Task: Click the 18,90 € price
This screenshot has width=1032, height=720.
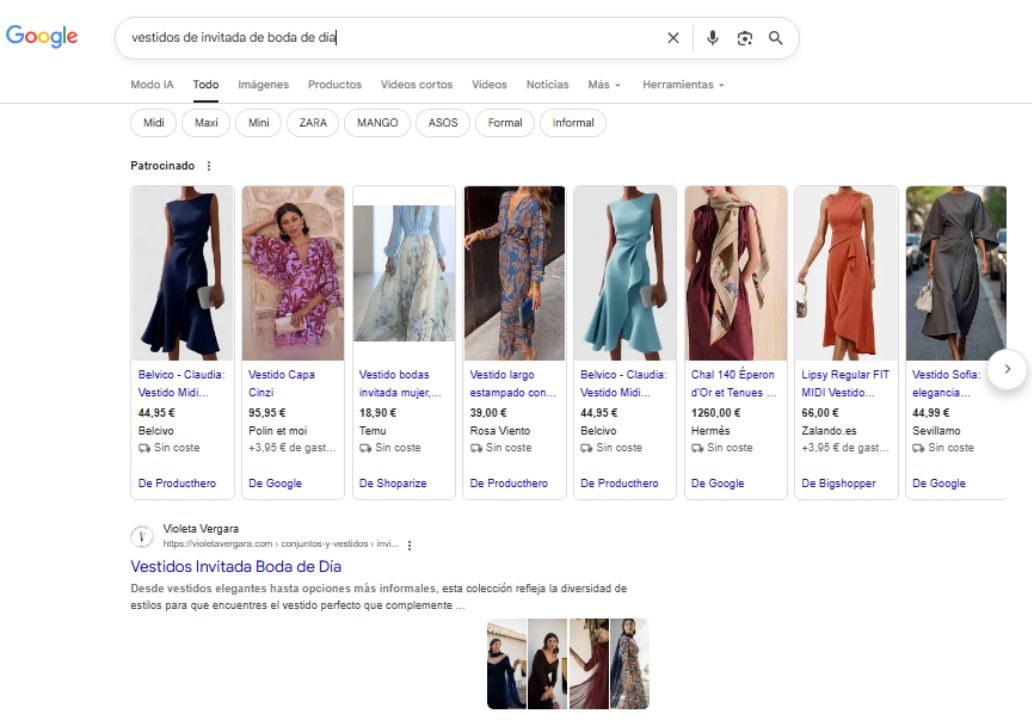Action: click(378, 413)
